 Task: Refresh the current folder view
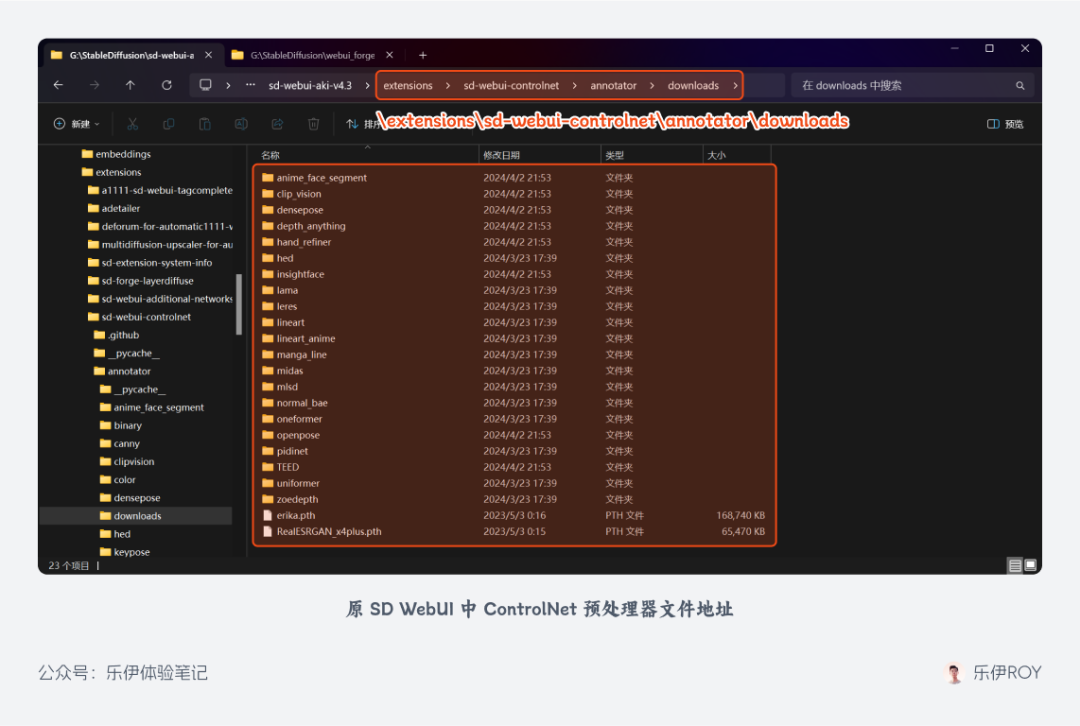point(167,85)
